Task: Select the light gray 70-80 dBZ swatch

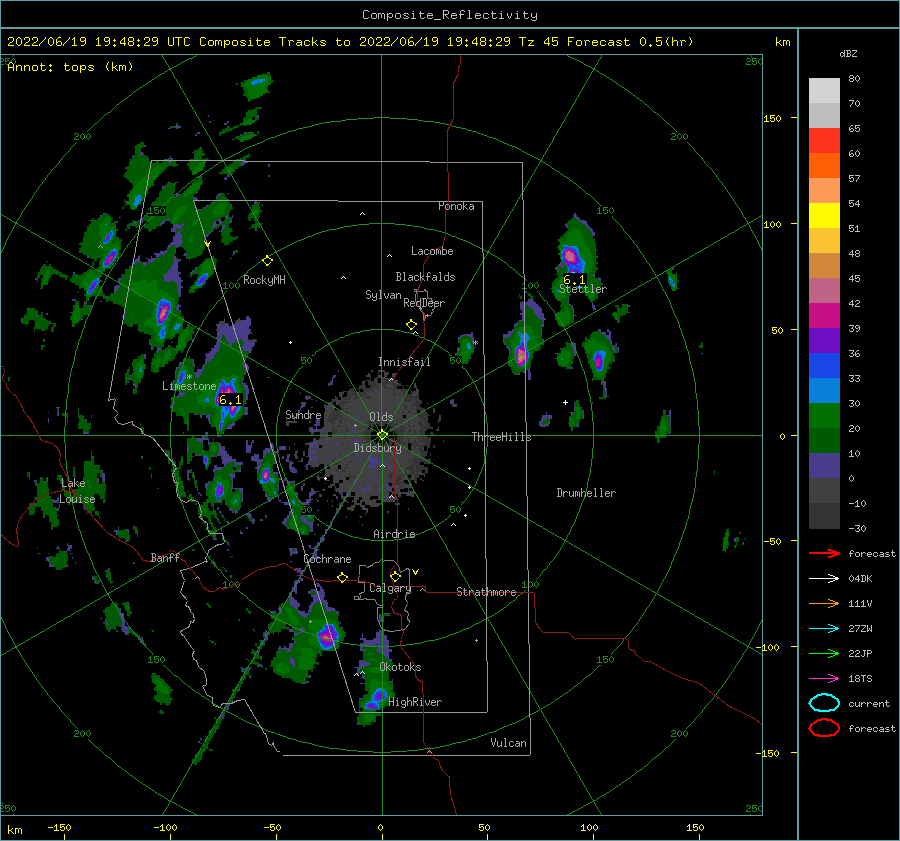Action: 824,91
